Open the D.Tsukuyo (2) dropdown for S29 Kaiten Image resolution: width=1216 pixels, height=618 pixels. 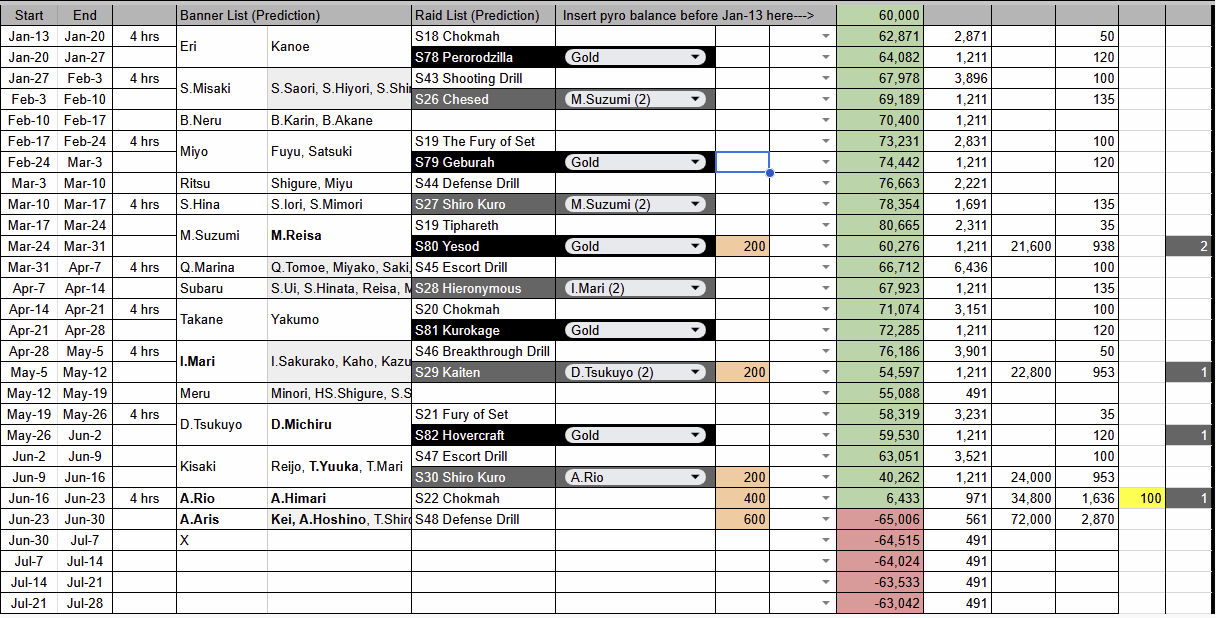[635, 372]
